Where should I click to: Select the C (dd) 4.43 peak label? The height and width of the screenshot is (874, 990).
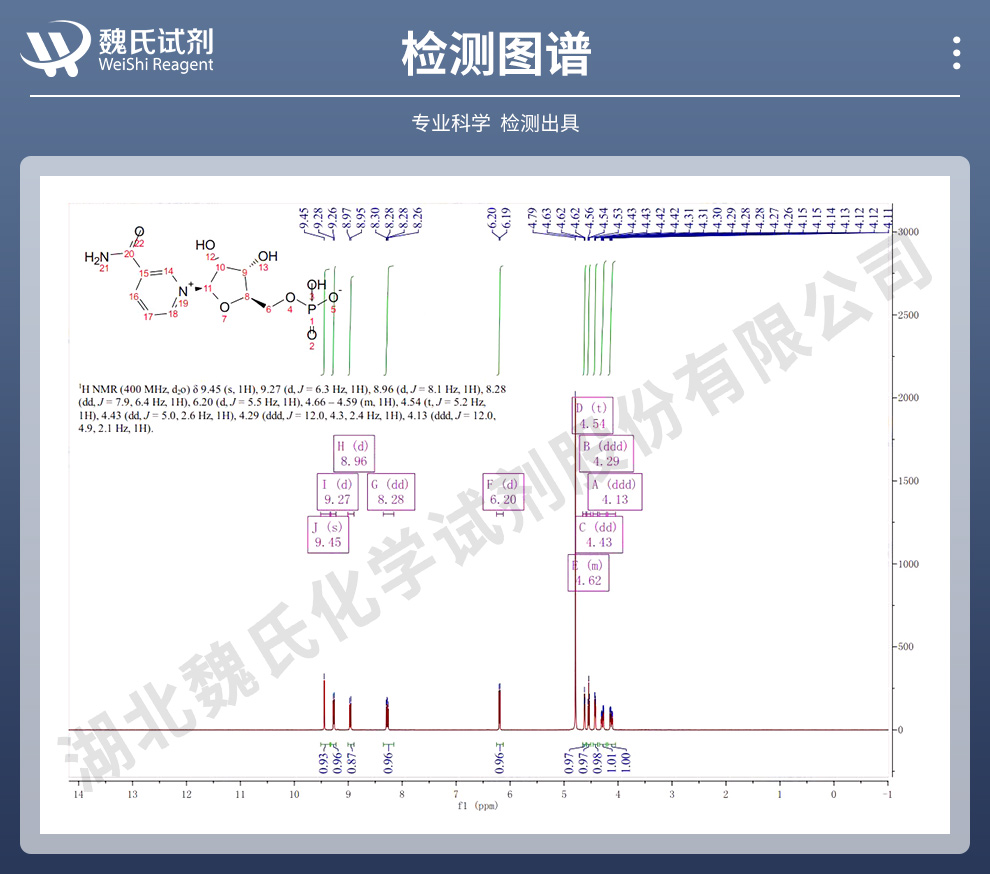tap(598, 534)
